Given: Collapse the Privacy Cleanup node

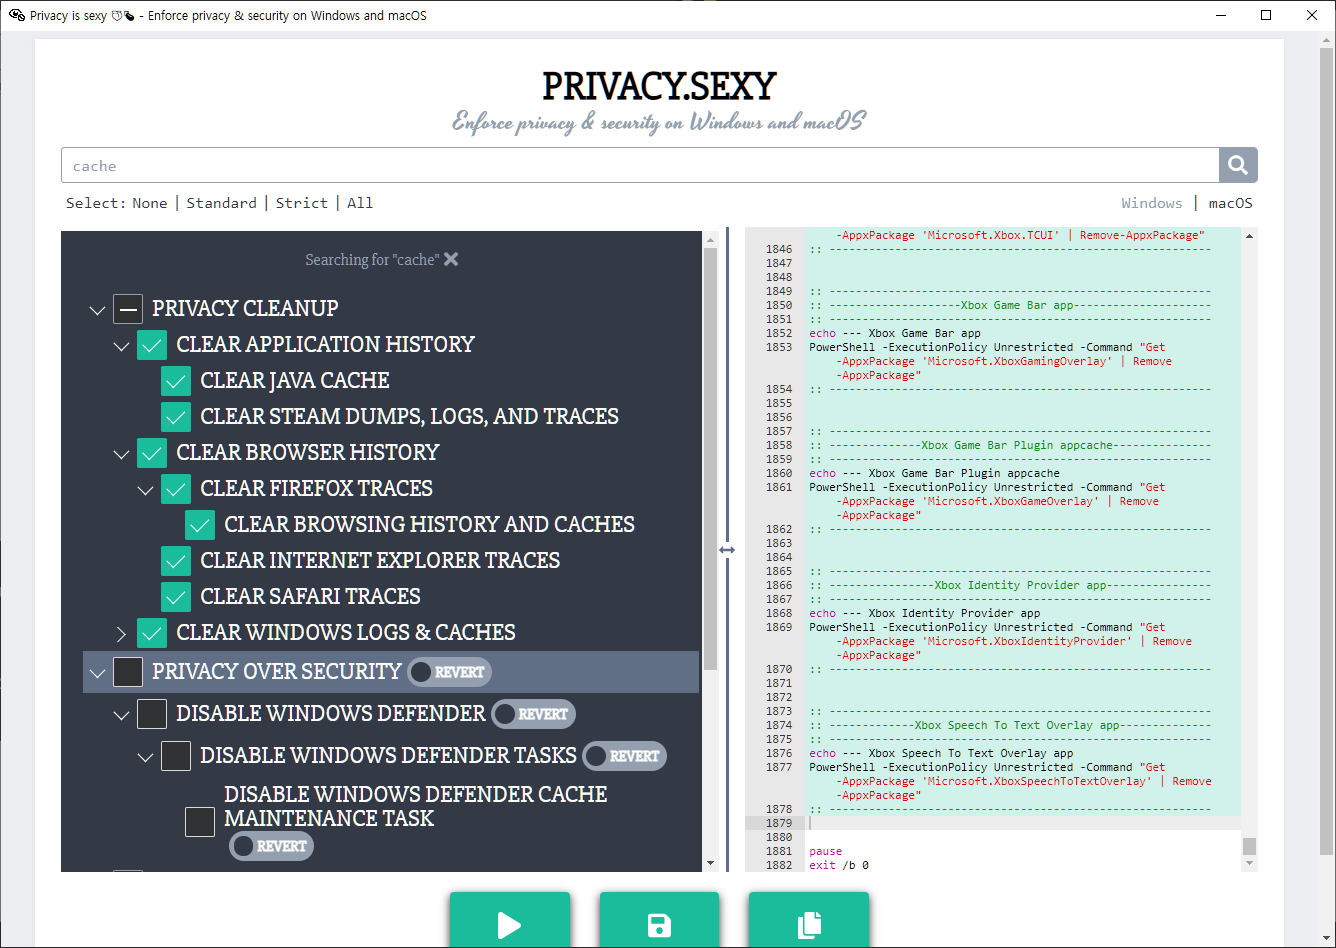Looking at the screenshot, I should pyautogui.click(x=97, y=310).
